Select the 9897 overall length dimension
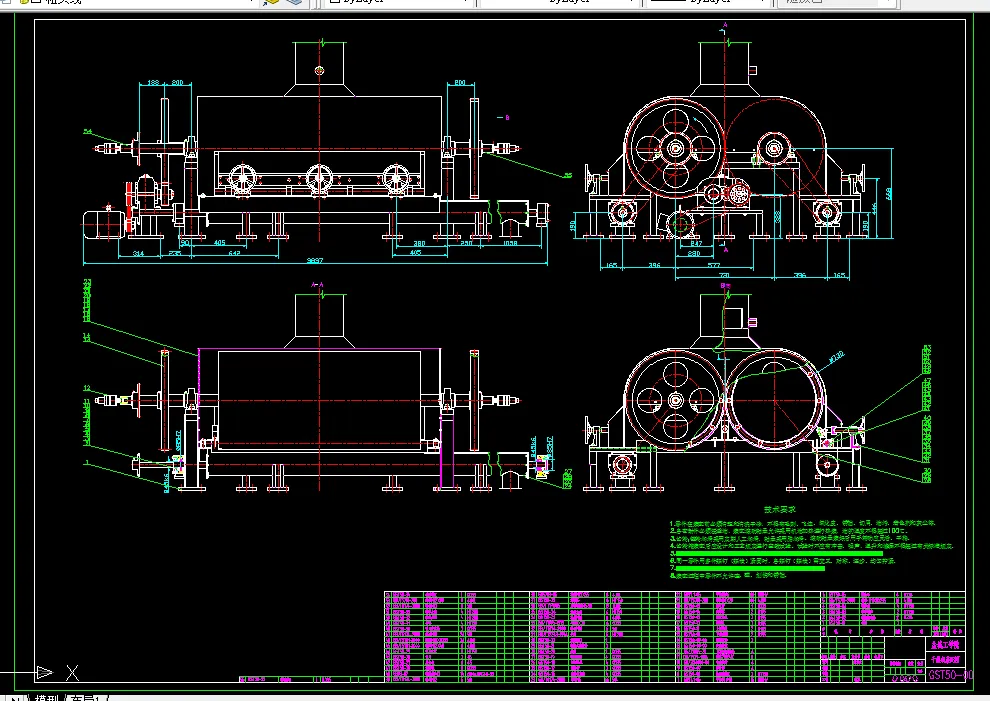990x701 pixels. (314, 261)
